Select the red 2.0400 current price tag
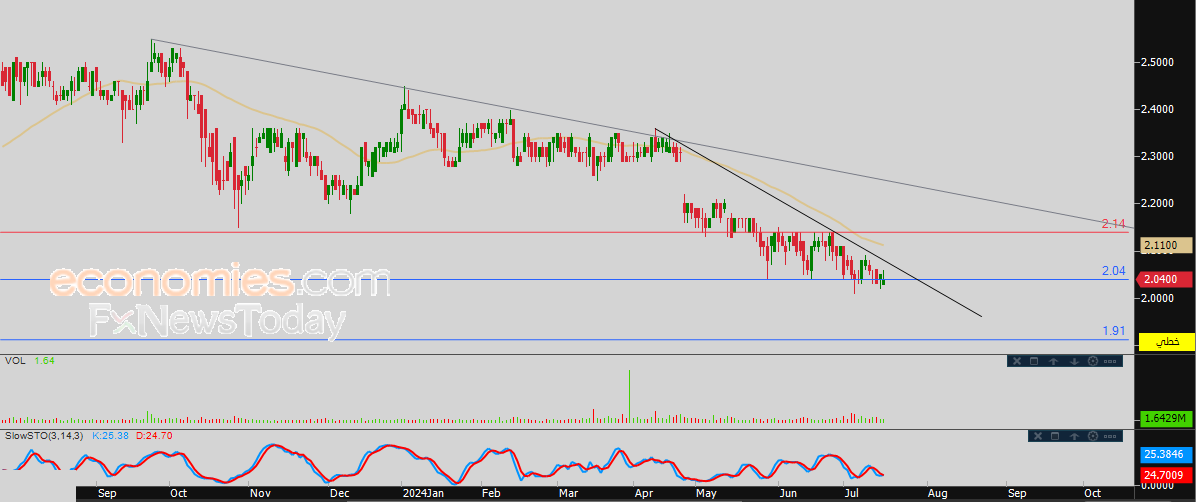 tap(1165, 279)
